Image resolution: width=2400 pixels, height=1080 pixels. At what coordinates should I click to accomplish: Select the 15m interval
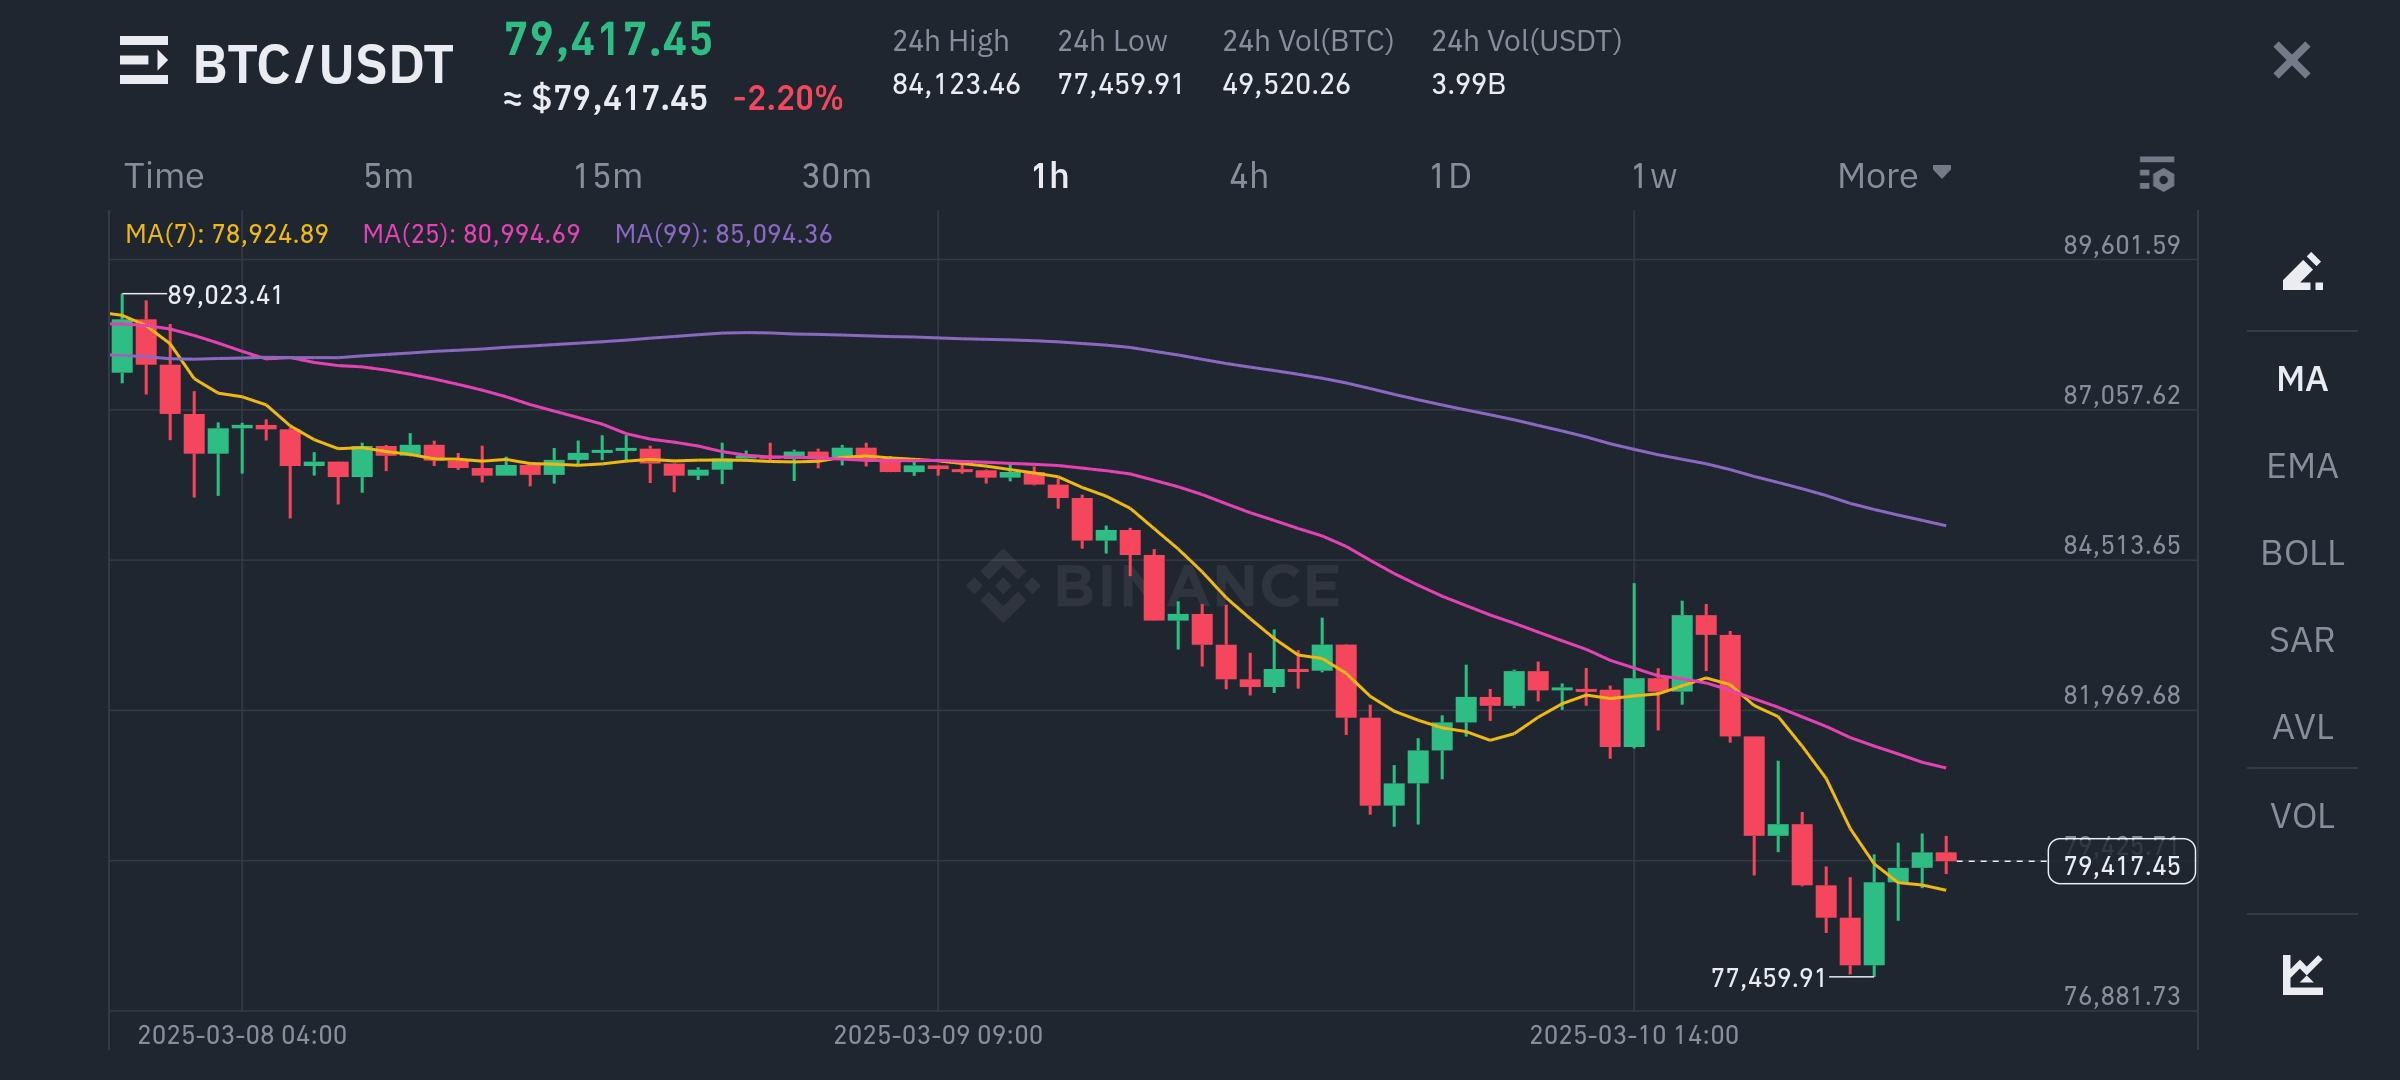(x=607, y=176)
